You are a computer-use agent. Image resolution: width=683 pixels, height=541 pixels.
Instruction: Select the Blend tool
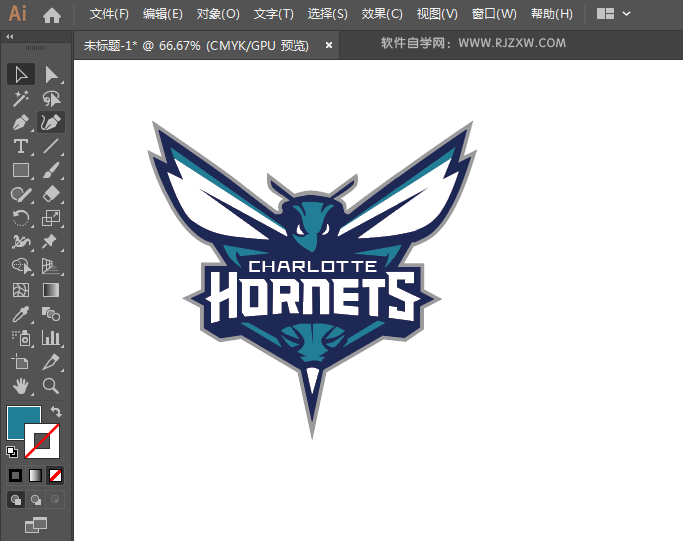pyautogui.click(x=51, y=314)
